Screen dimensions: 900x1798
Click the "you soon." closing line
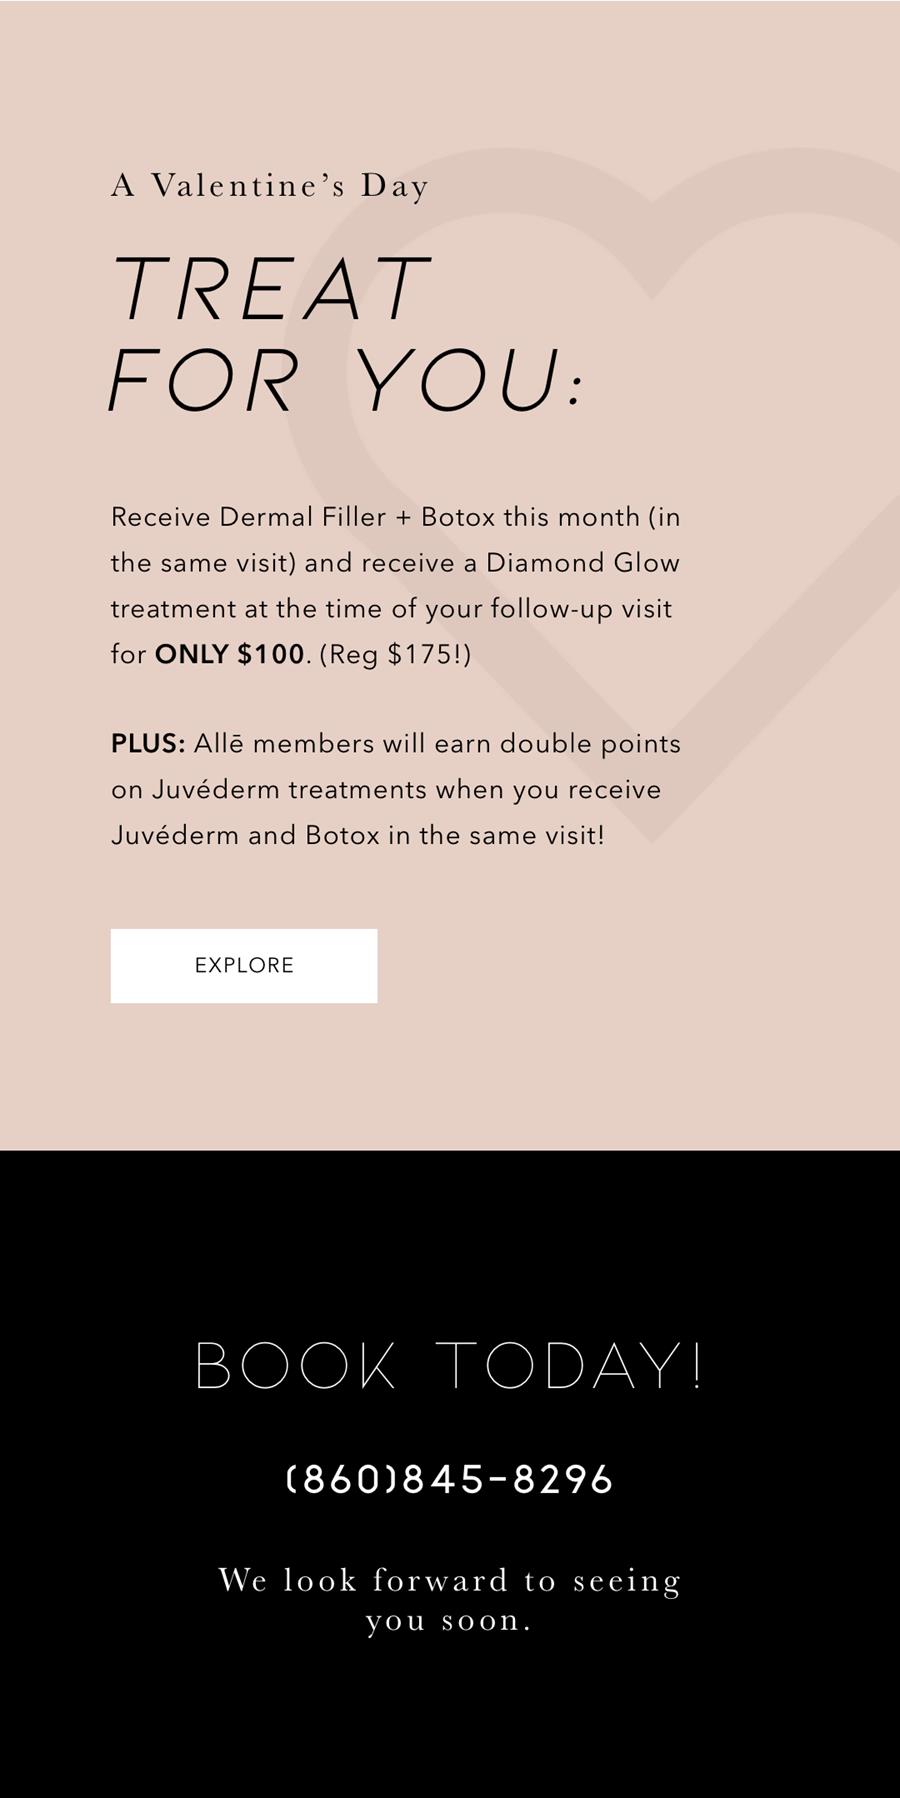point(449,1620)
